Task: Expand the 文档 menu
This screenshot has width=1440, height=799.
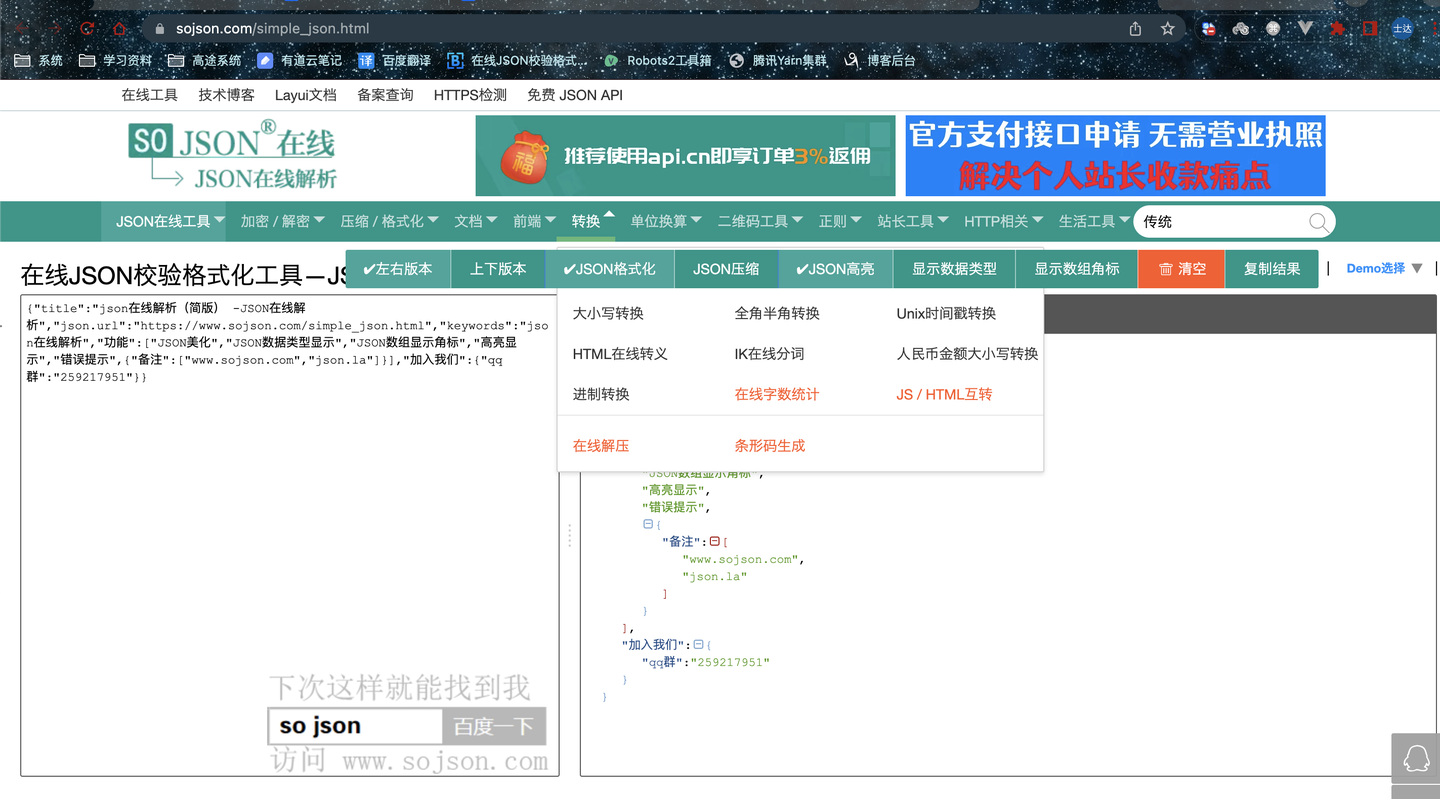Action: coord(476,221)
